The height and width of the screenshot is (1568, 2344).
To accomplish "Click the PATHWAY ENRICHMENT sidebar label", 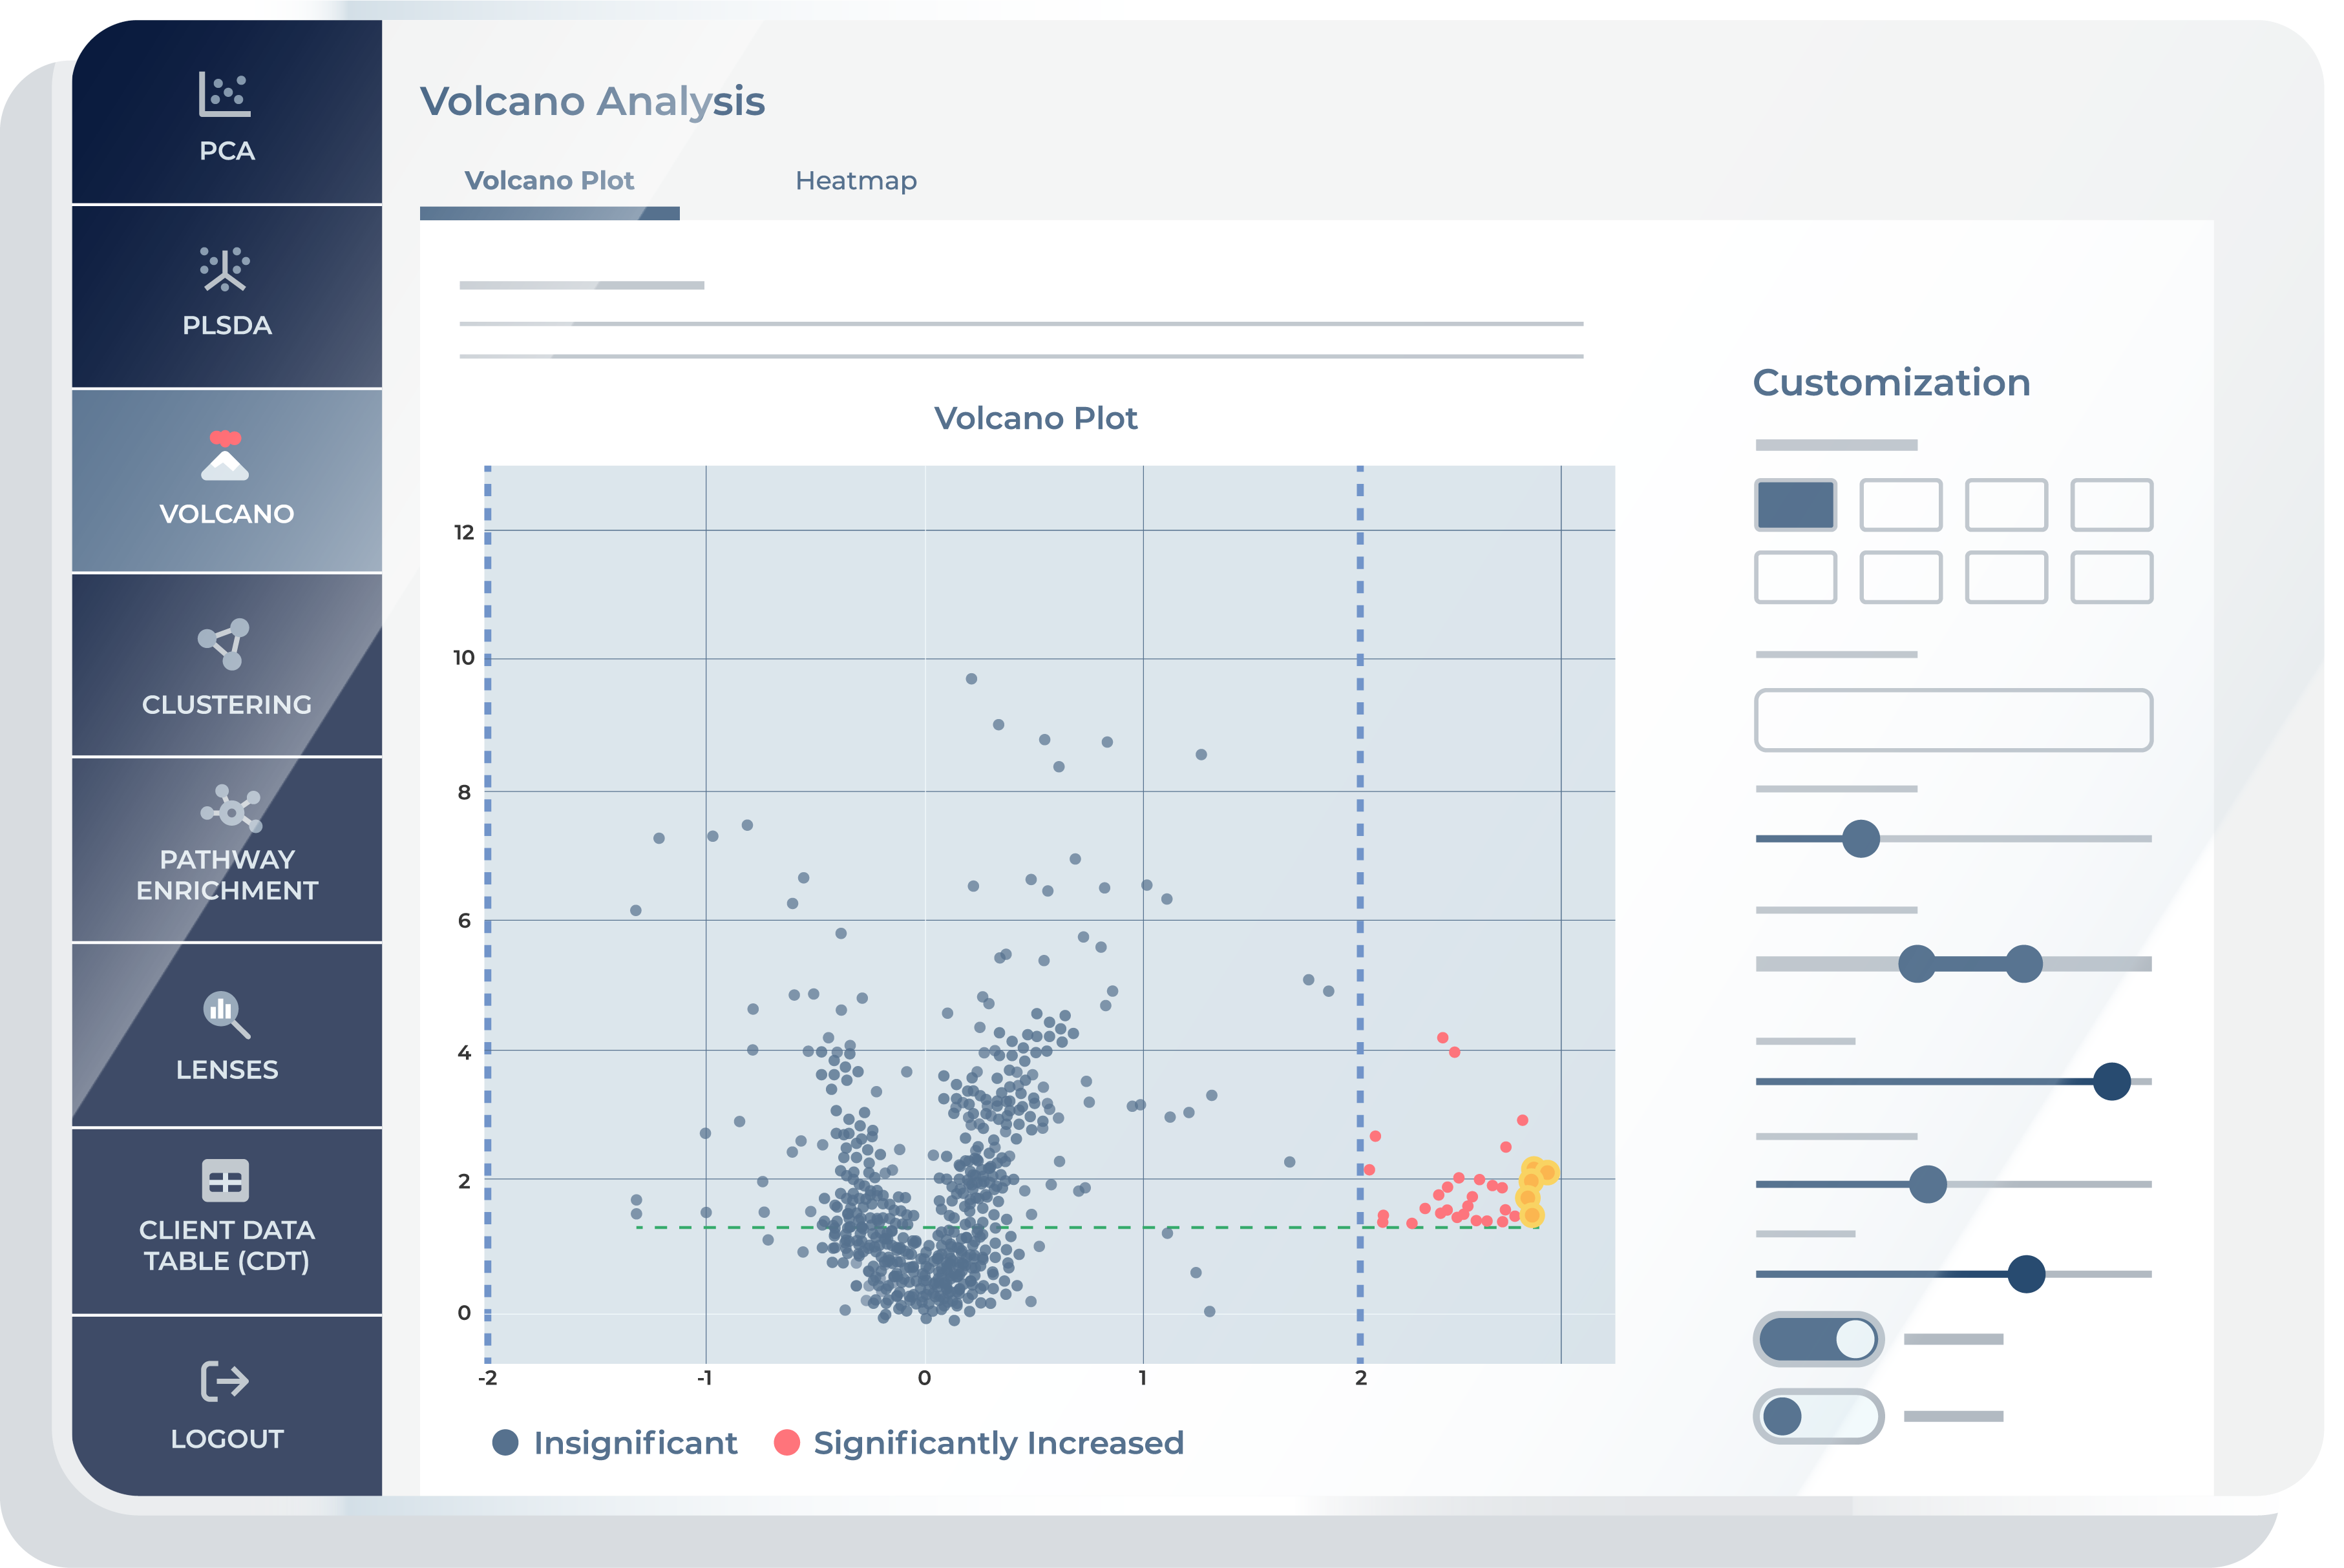I will click(x=227, y=875).
